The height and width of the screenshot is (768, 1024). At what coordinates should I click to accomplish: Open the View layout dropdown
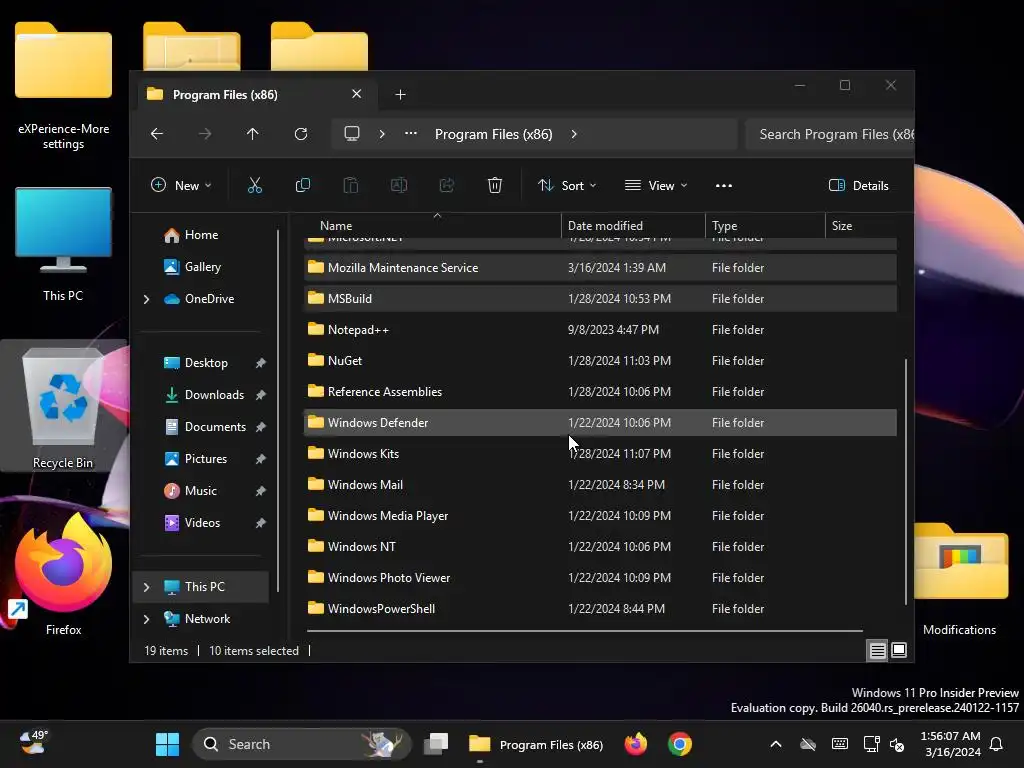656,185
